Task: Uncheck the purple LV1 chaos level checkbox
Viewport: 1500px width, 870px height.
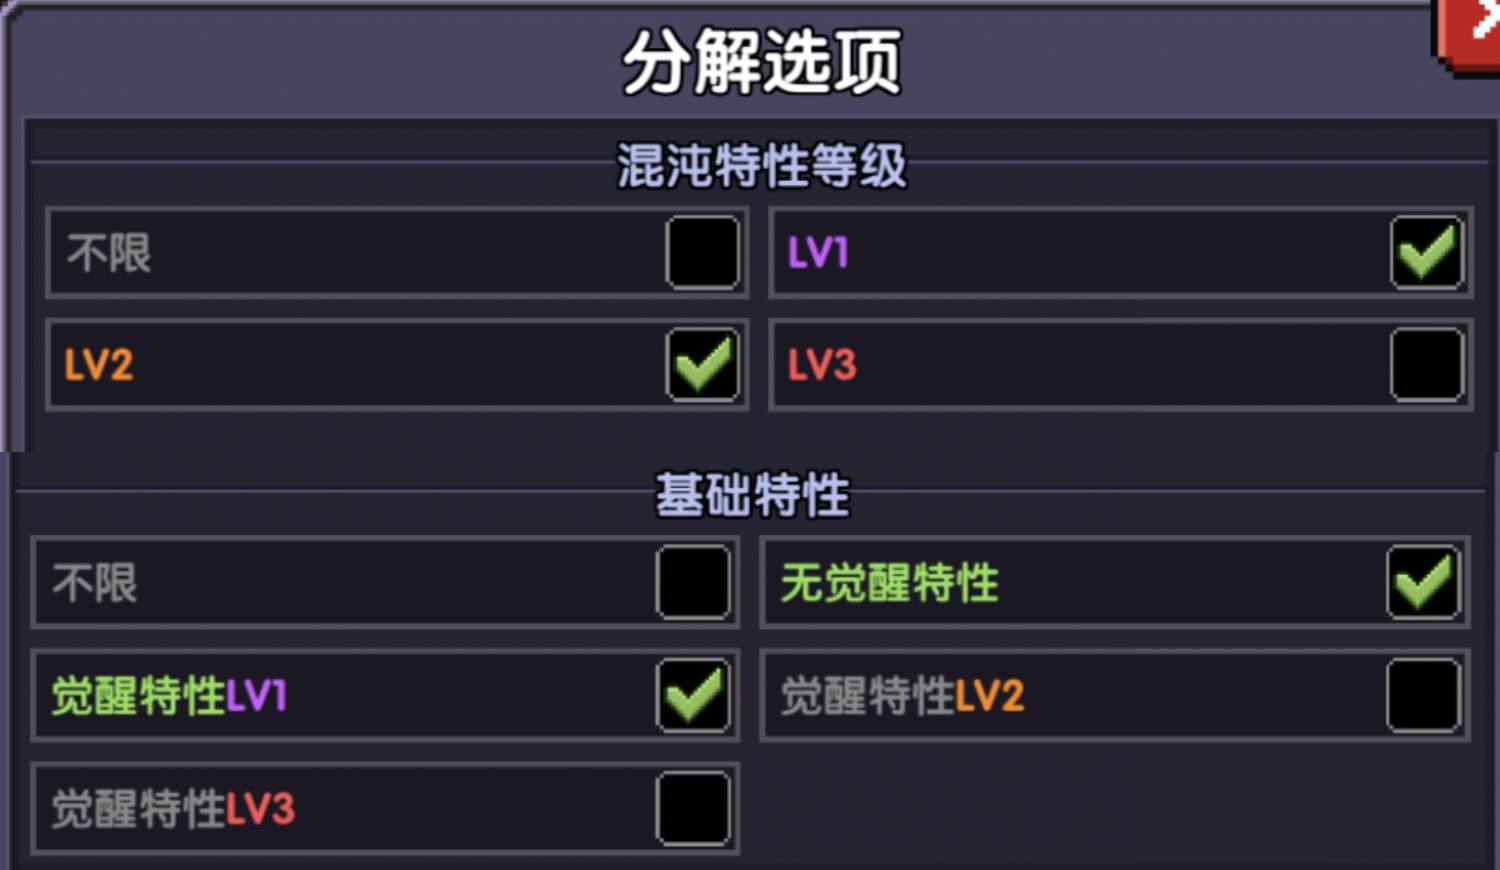Action: point(1427,252)
